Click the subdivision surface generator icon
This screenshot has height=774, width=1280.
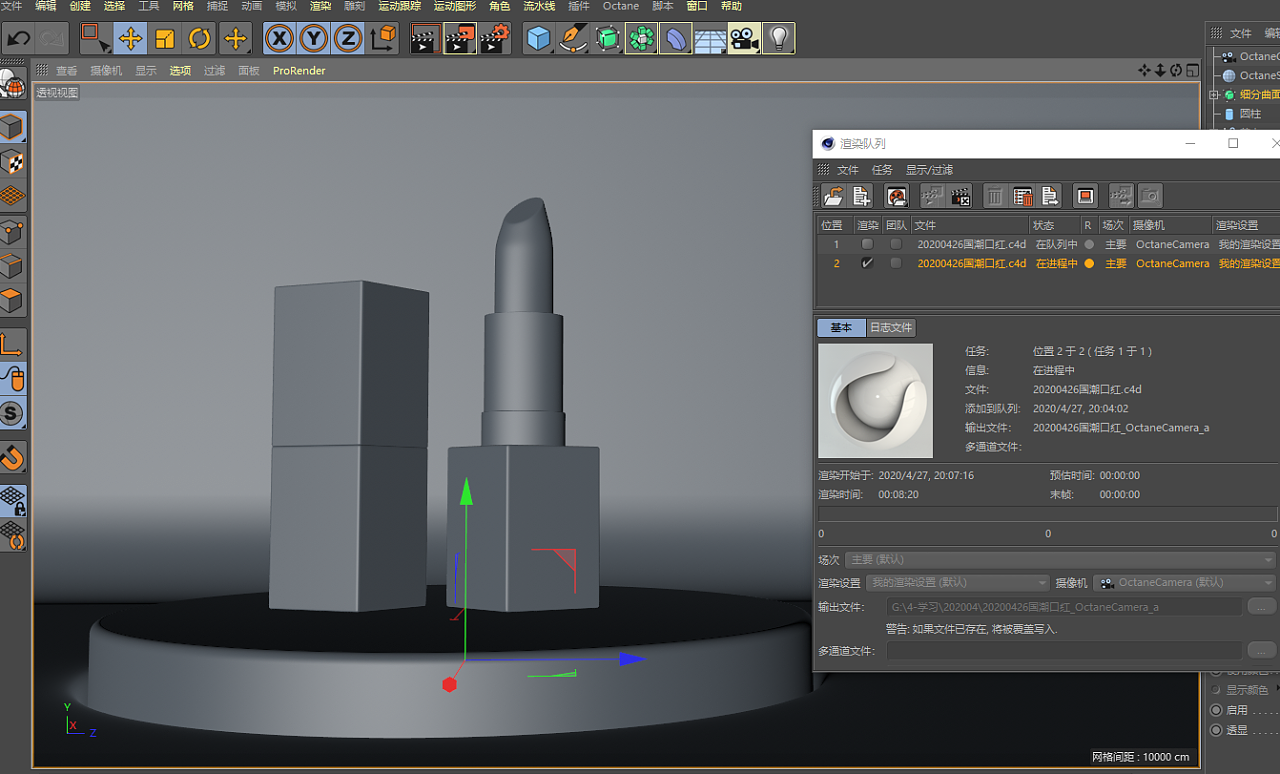point(607,39)
